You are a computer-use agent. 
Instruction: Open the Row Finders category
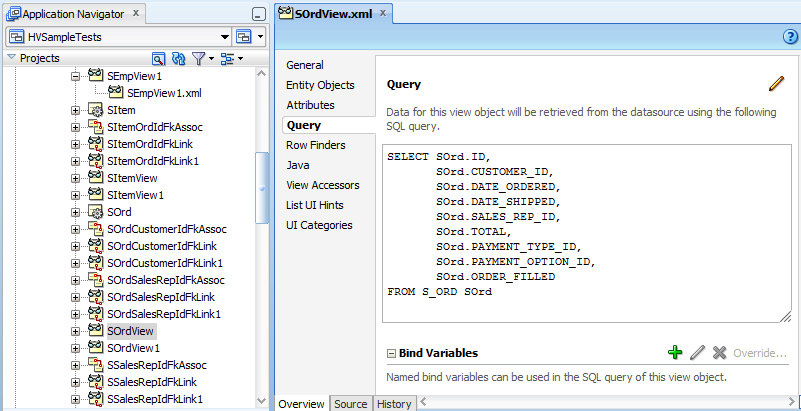tap(316, 145)
